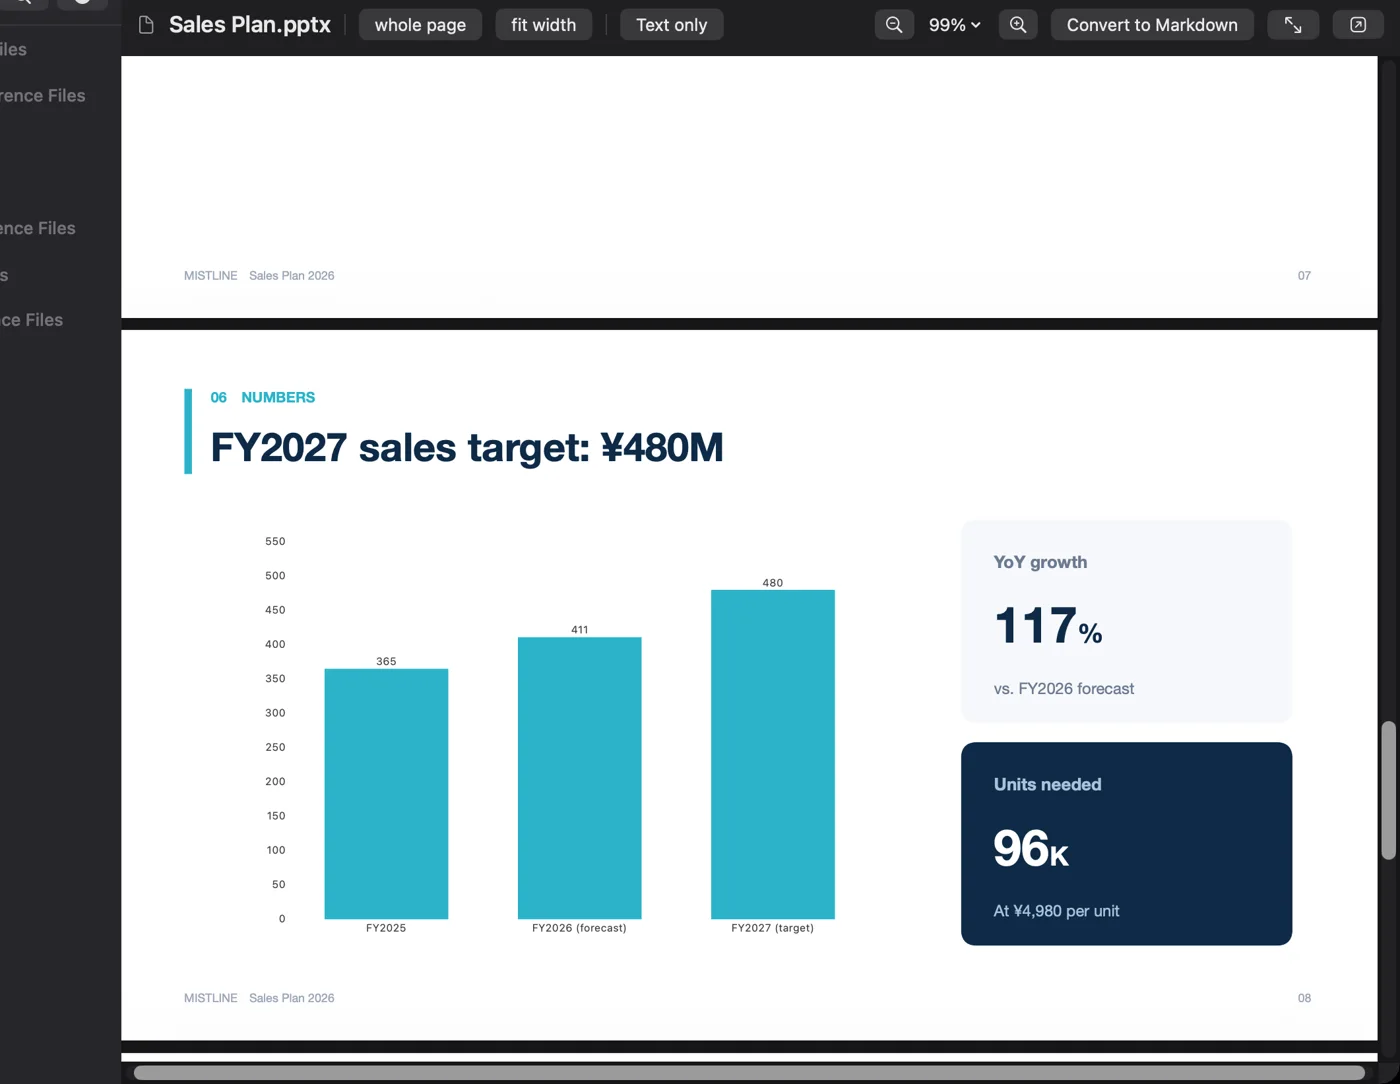This screenshot has height=1084, width=1400.
Task: Click the 'FY2026 (forecast)' axis label
Action: [579, 928]
